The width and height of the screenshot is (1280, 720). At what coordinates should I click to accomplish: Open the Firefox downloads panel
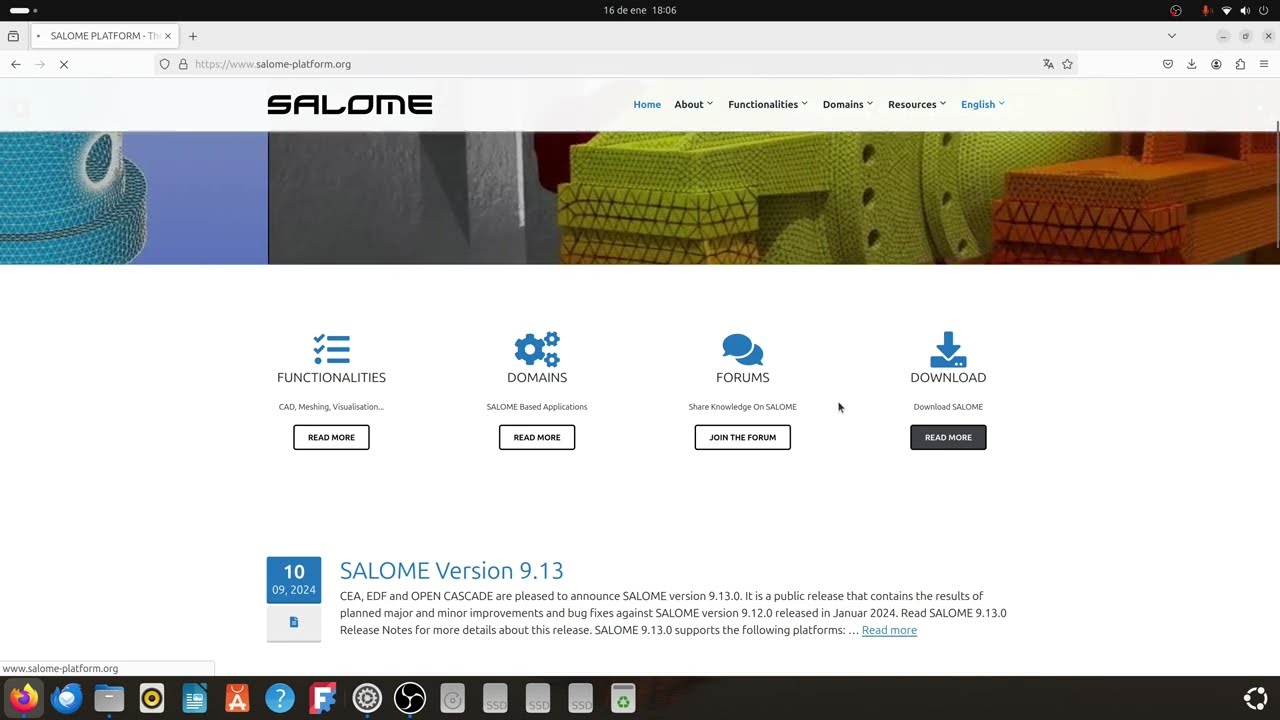pos(1191,64)
